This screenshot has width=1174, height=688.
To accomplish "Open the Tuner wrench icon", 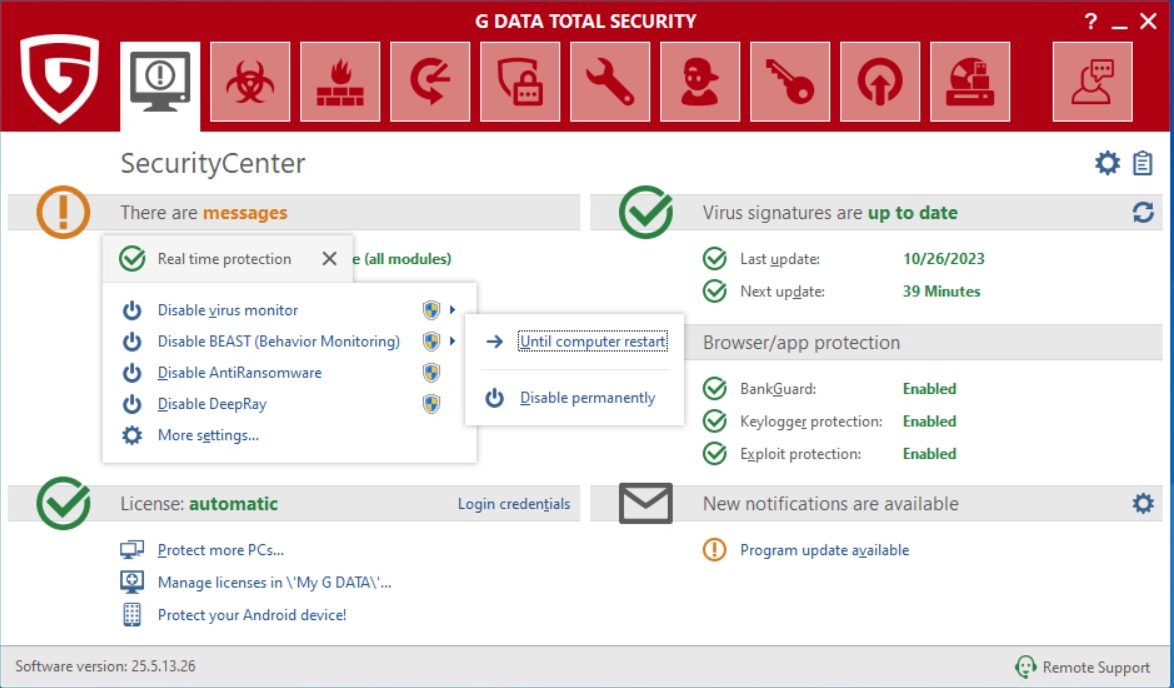I will click(610, 81).
